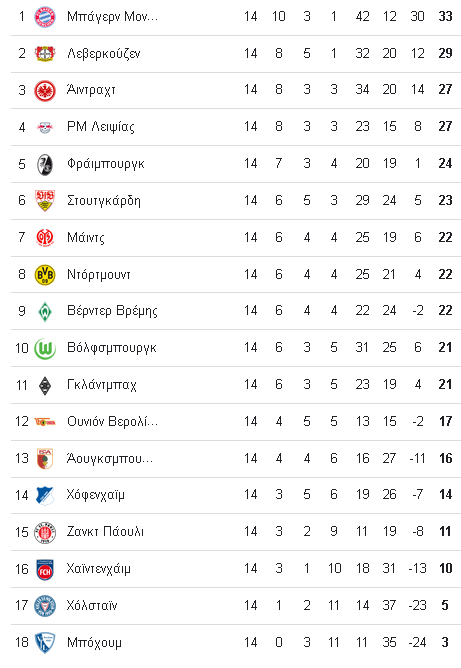Open the Χόλσταϊν team link
The height and width of the screenshot is (668, 461).
pyautogui.click(x=92, y=605)
